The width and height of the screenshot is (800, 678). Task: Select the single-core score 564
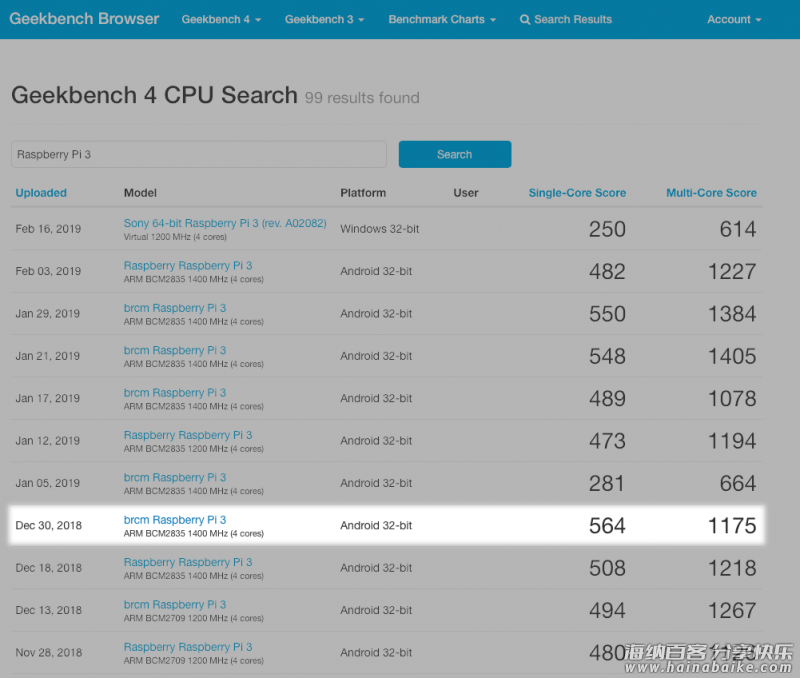[x=607, y=525]
